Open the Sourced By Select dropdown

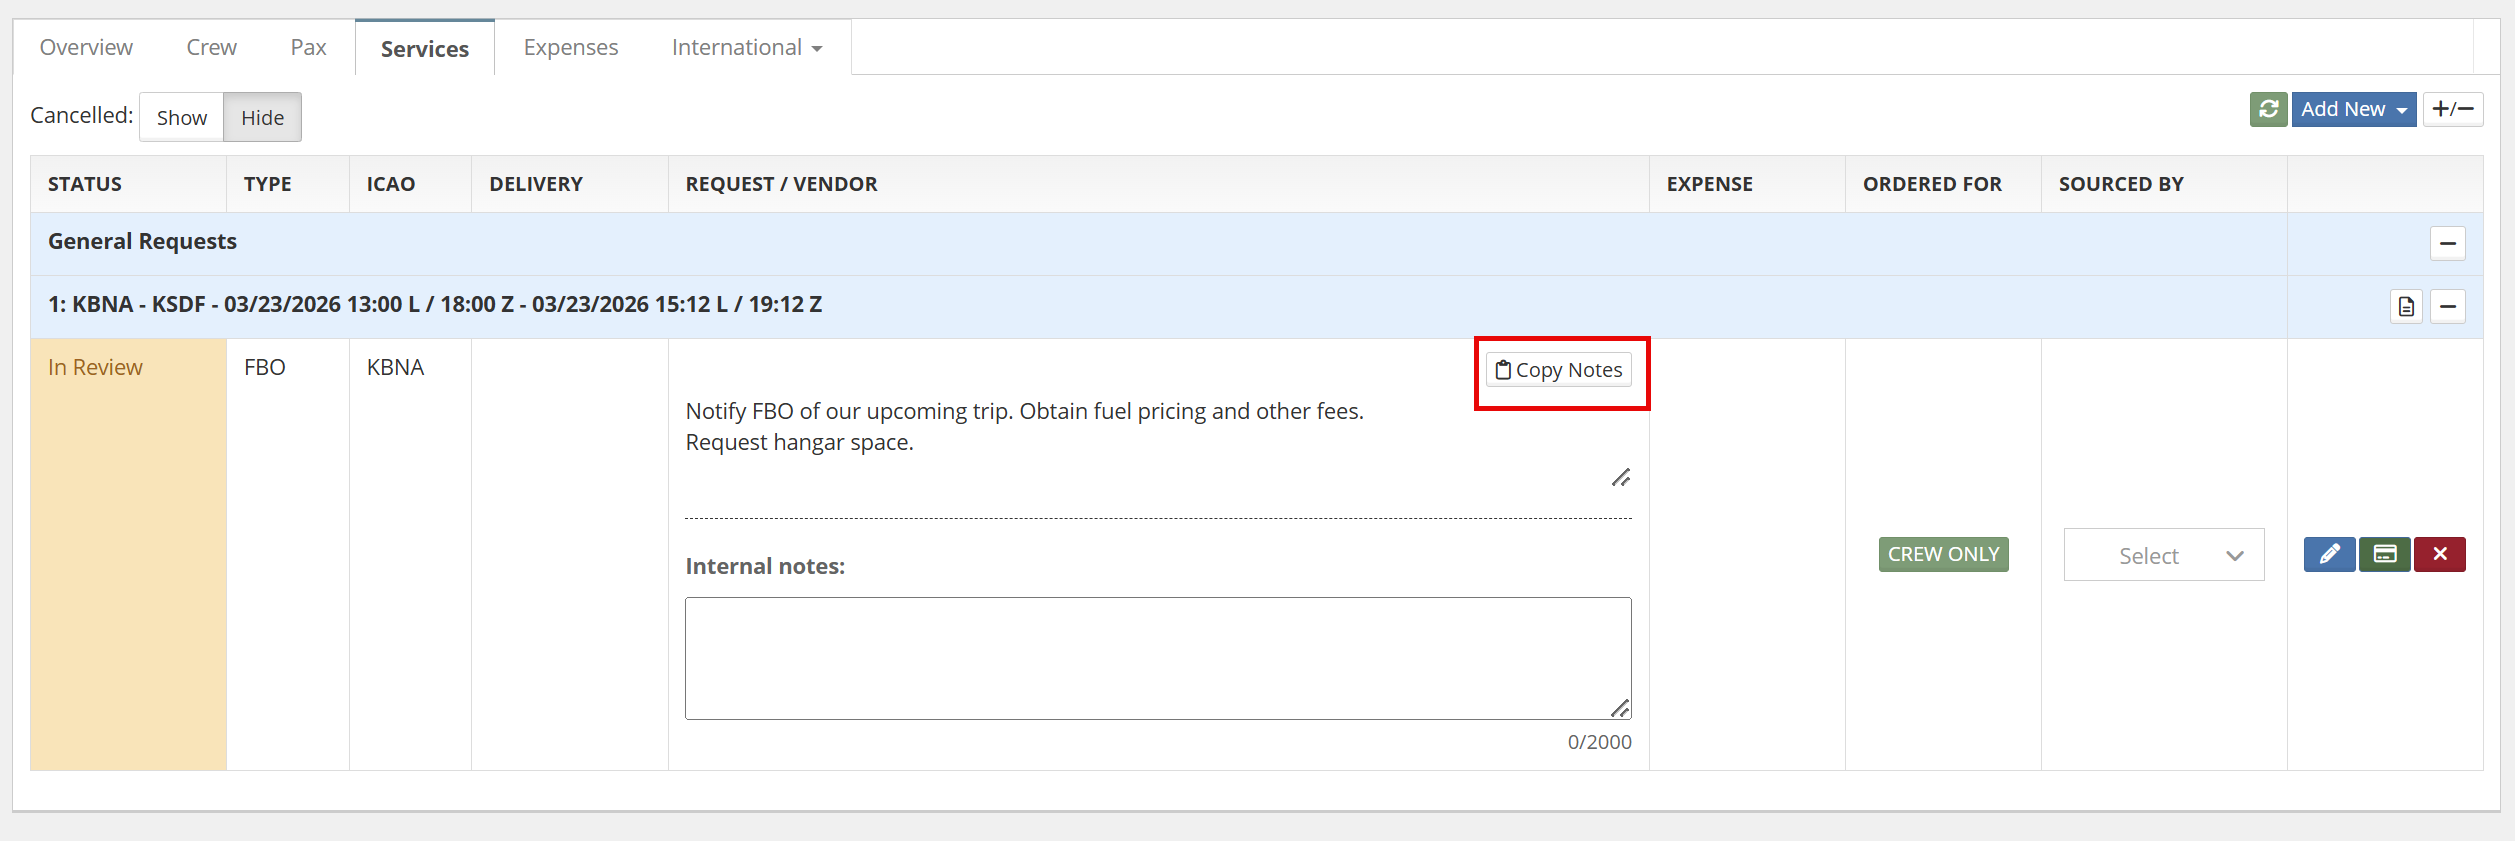(2163, 555)
